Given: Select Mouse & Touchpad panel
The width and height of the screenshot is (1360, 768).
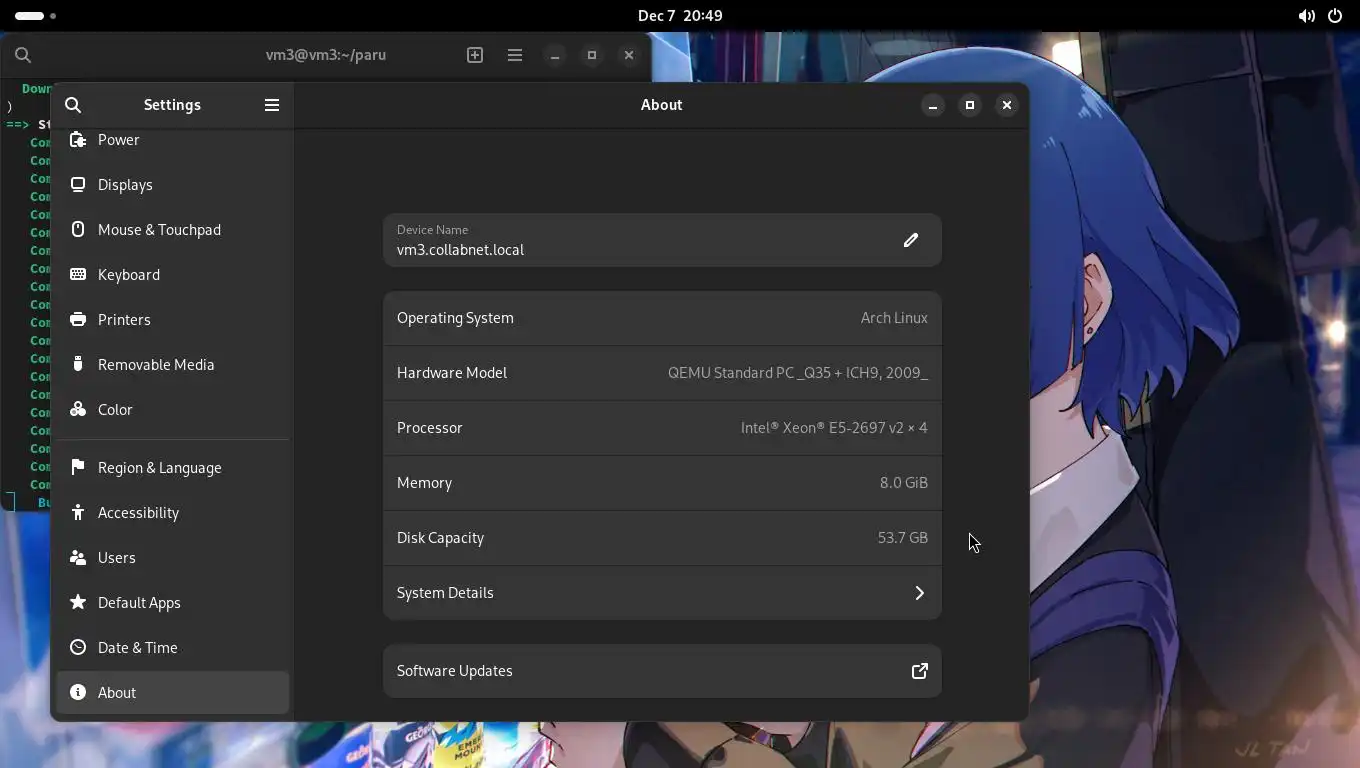Looking at the screenshot, I should [x=173, y=230].
